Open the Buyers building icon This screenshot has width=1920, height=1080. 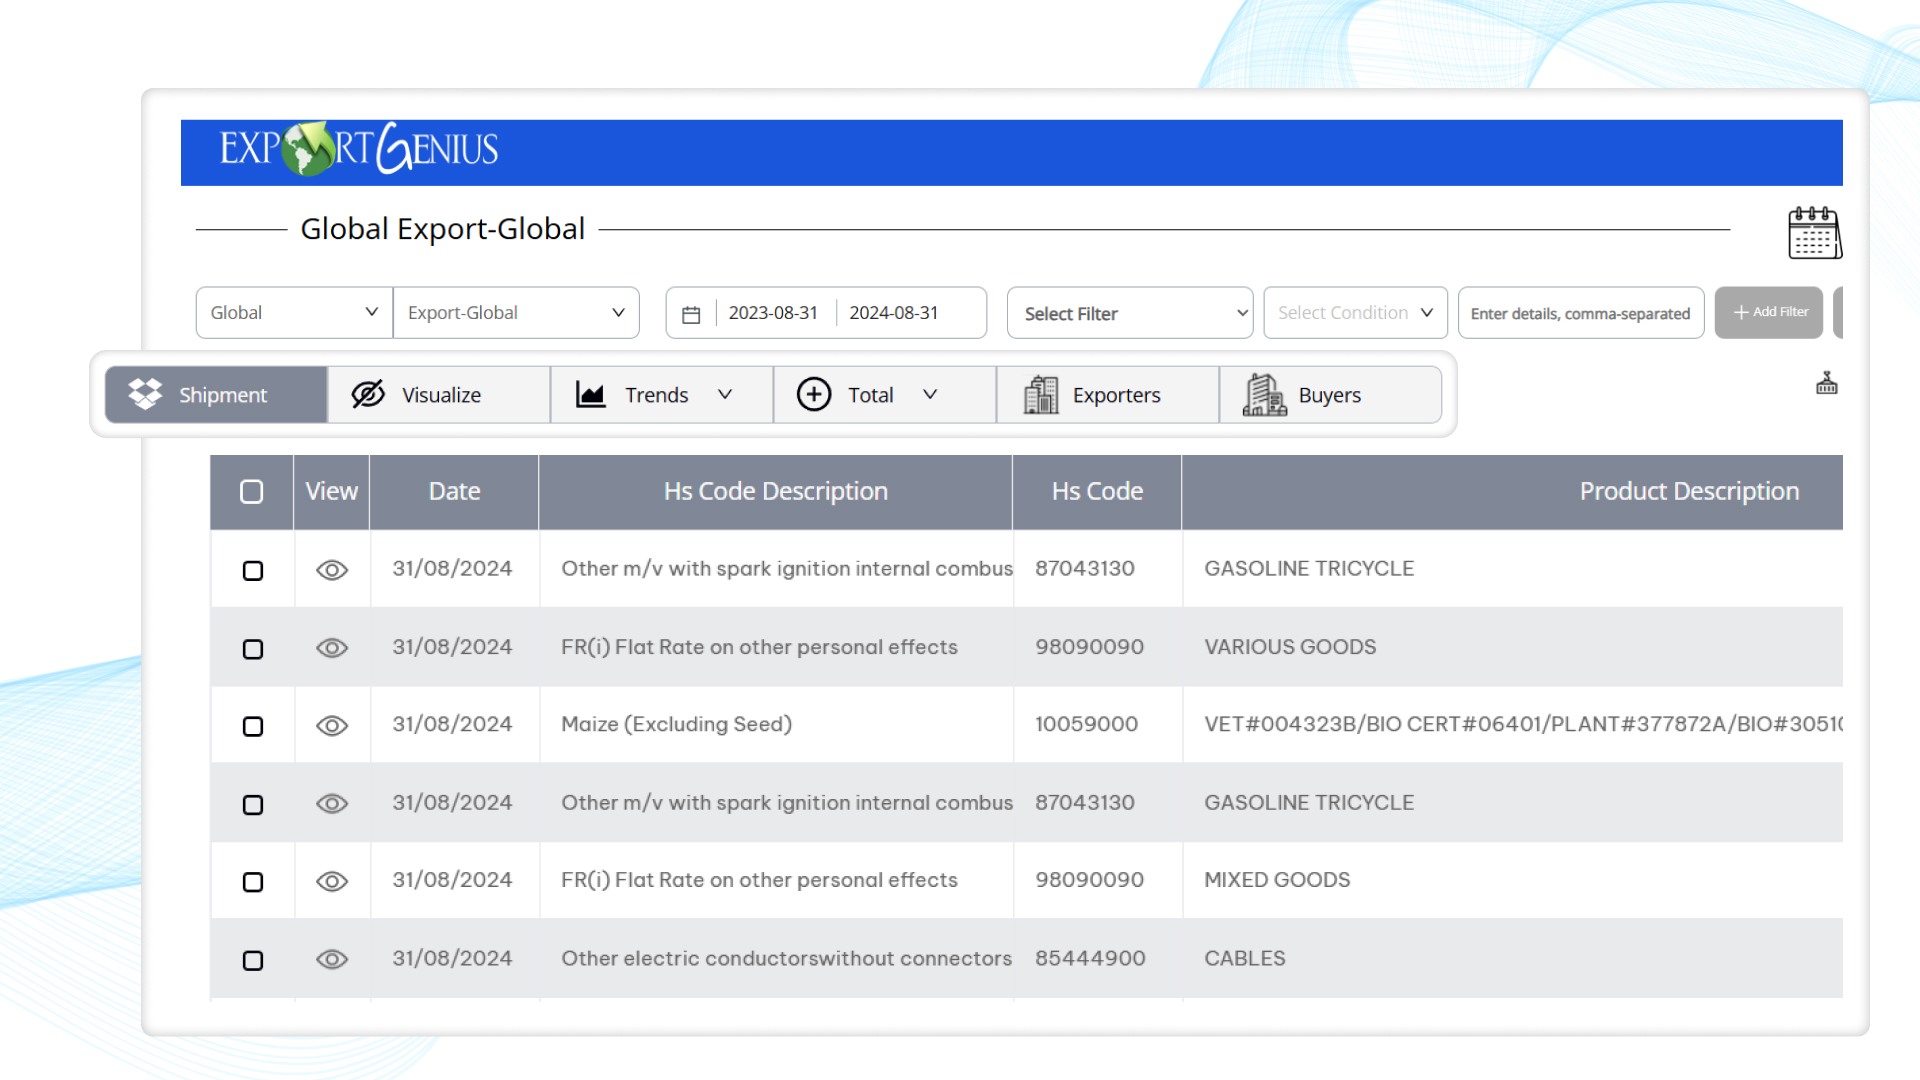(x=1265, y=394)
